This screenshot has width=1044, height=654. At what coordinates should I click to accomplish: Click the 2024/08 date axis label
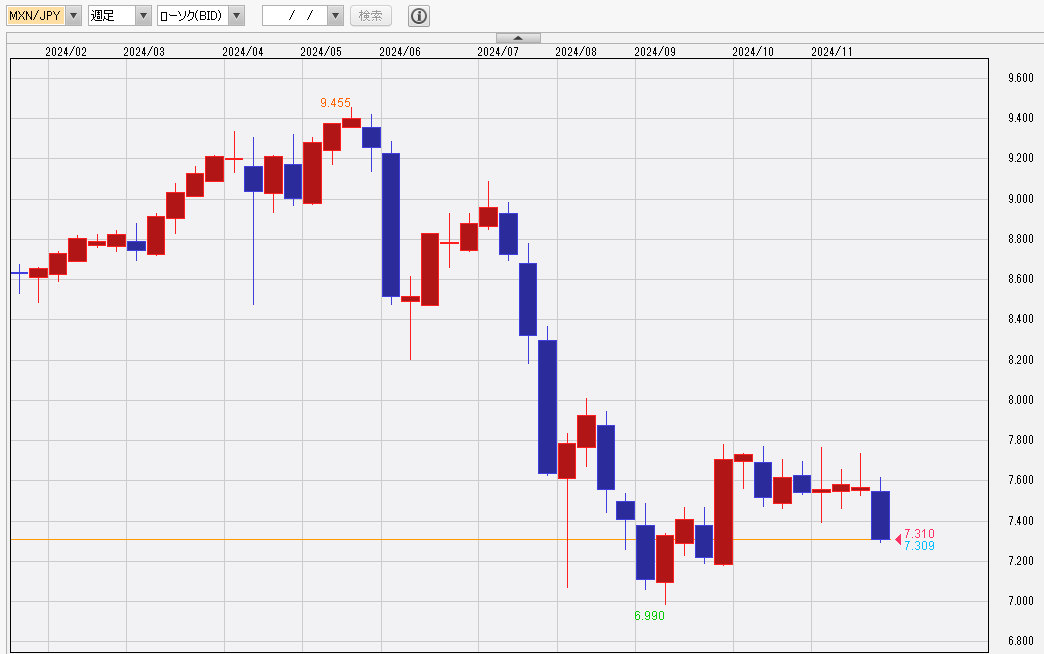coord(575,51)
